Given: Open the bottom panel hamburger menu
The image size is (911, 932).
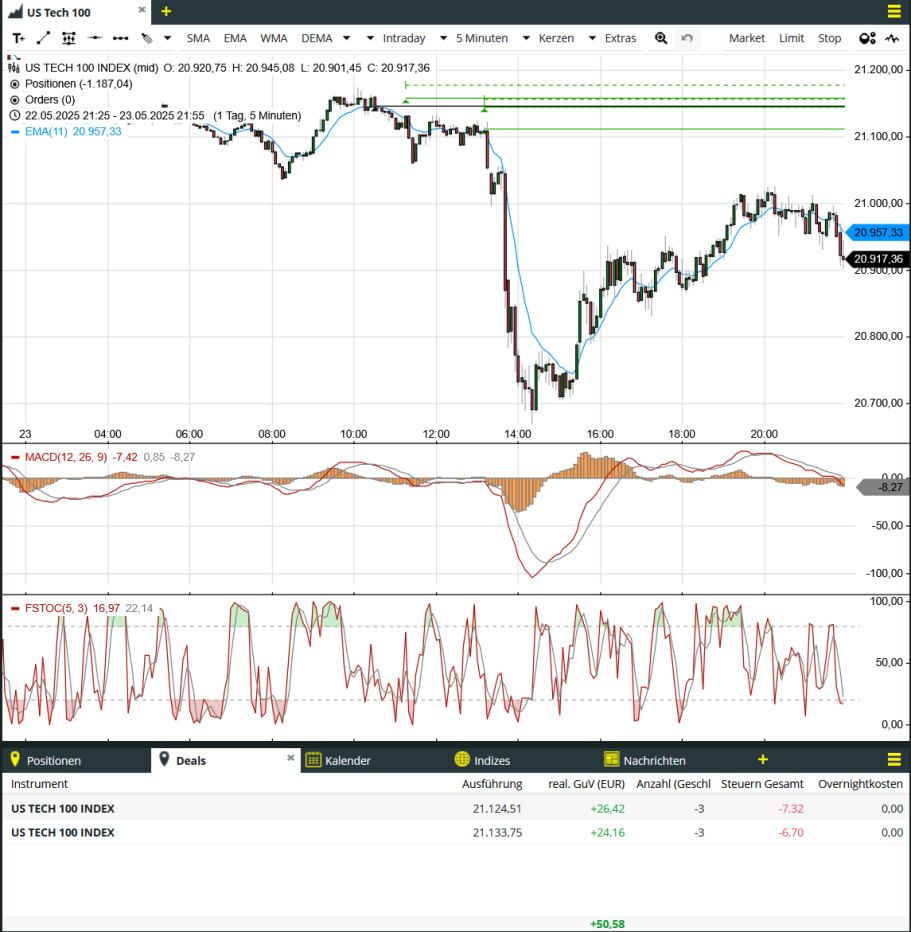Looking at the screenshot, I should pos(894,760).
